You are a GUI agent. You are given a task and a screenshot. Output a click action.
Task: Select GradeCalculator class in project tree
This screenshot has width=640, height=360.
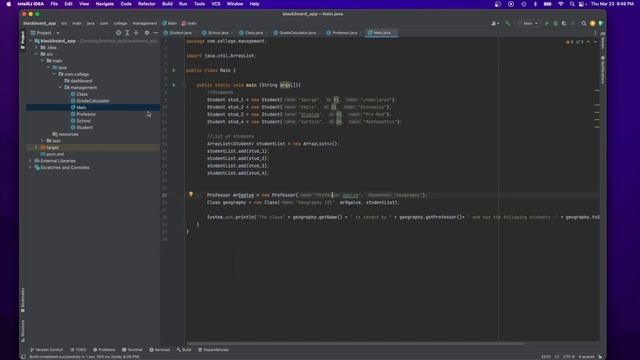pos(93,101)
